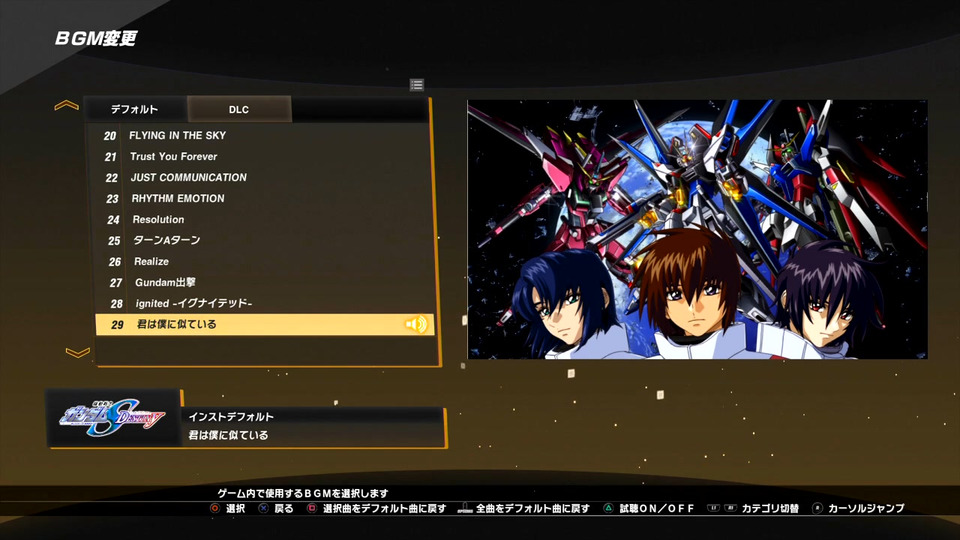Click the circle button icon for 選択
960x540 pixels.
pos(215,508)
